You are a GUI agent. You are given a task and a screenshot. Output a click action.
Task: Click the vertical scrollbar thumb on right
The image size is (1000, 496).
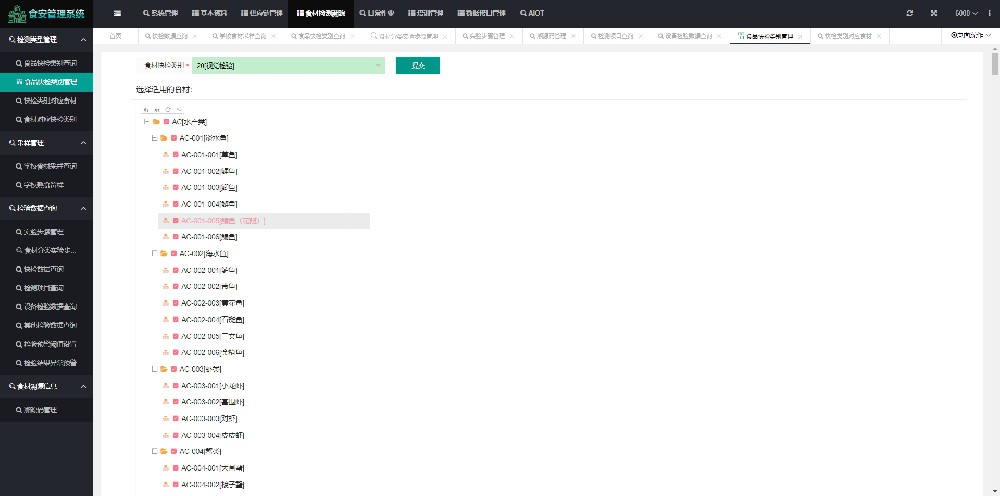994,63
